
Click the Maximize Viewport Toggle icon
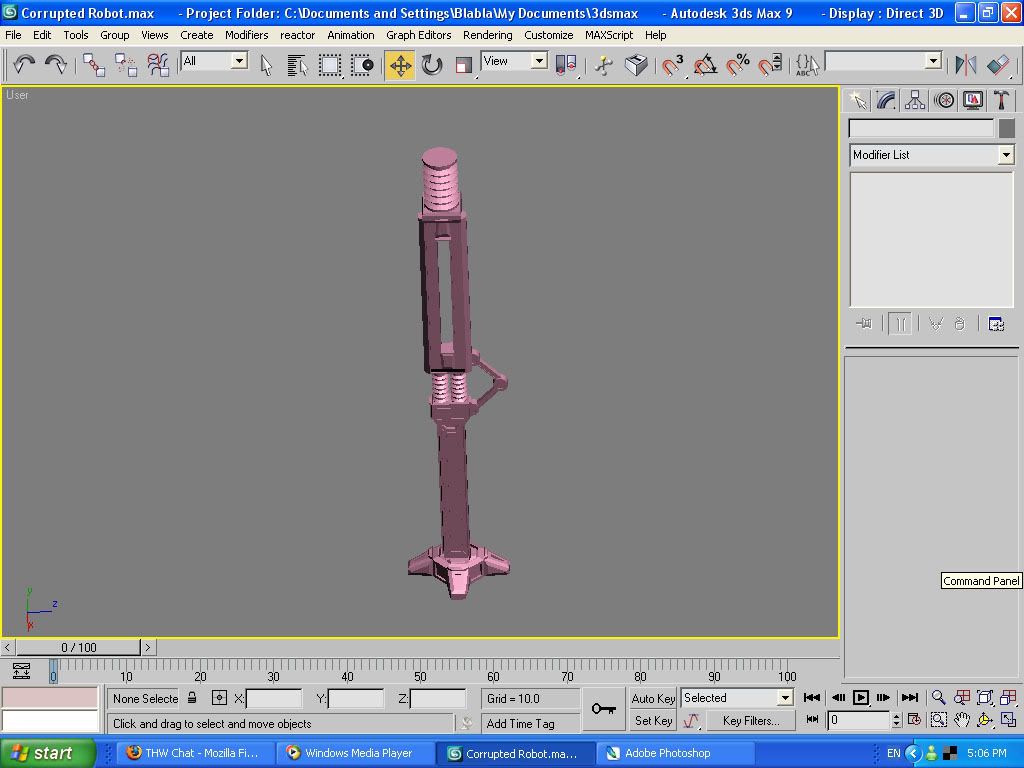(x=1008, y=720)
